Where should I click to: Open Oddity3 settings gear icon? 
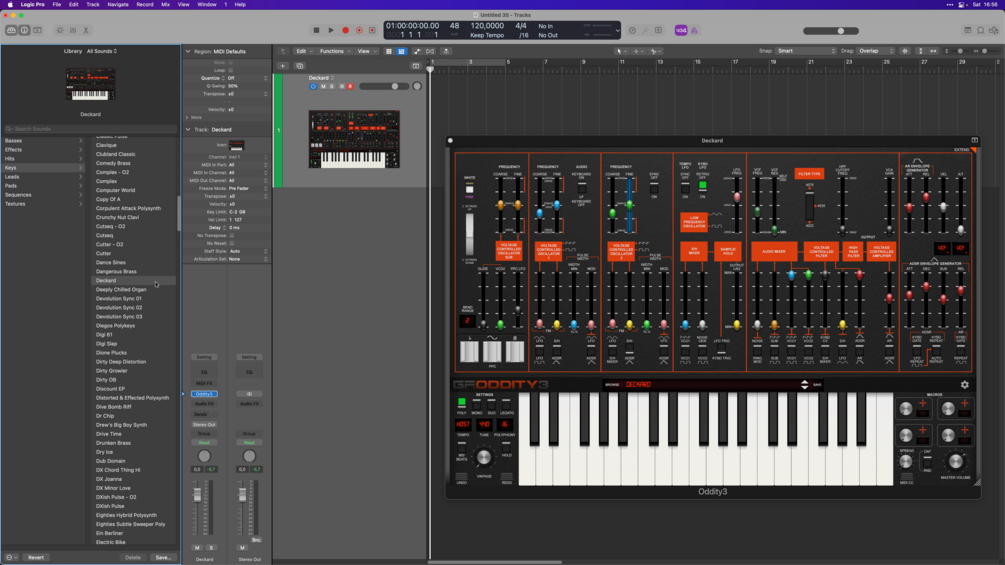965,384
